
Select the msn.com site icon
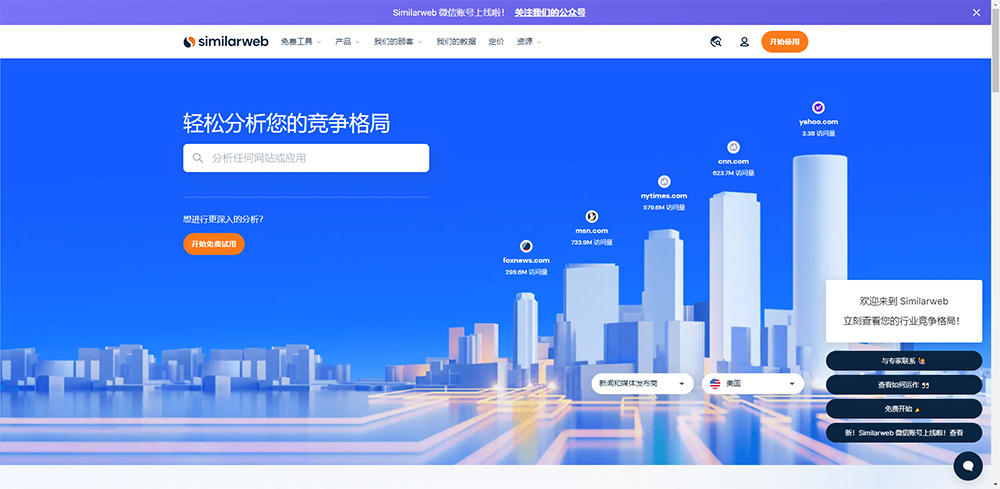tap(591, 216)
